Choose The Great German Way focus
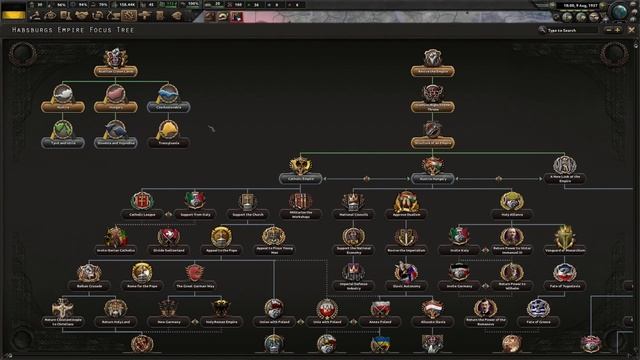The width and height of the screenshot is (640, 360). pos(195,278)
